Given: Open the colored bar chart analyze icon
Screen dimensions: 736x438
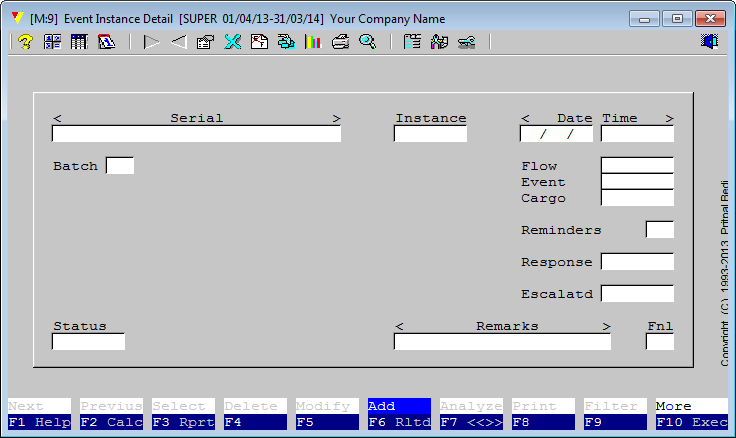Looking at the screenshot, I should coord(313,42).
